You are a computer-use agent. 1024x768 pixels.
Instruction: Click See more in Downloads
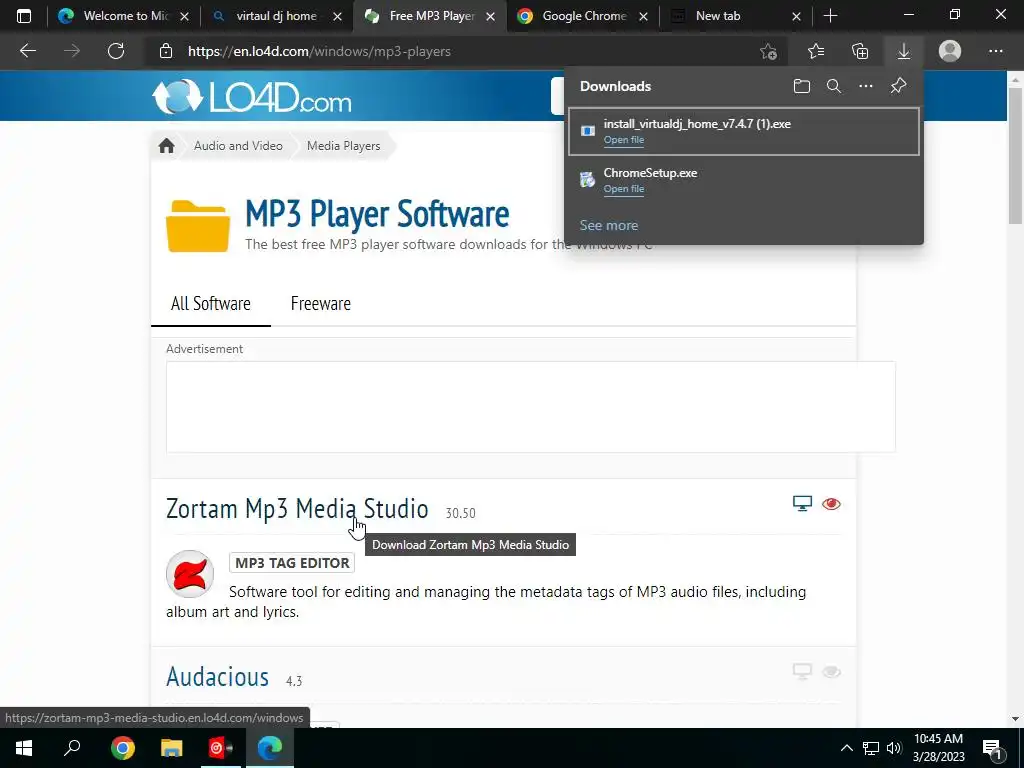coord(609,225)
